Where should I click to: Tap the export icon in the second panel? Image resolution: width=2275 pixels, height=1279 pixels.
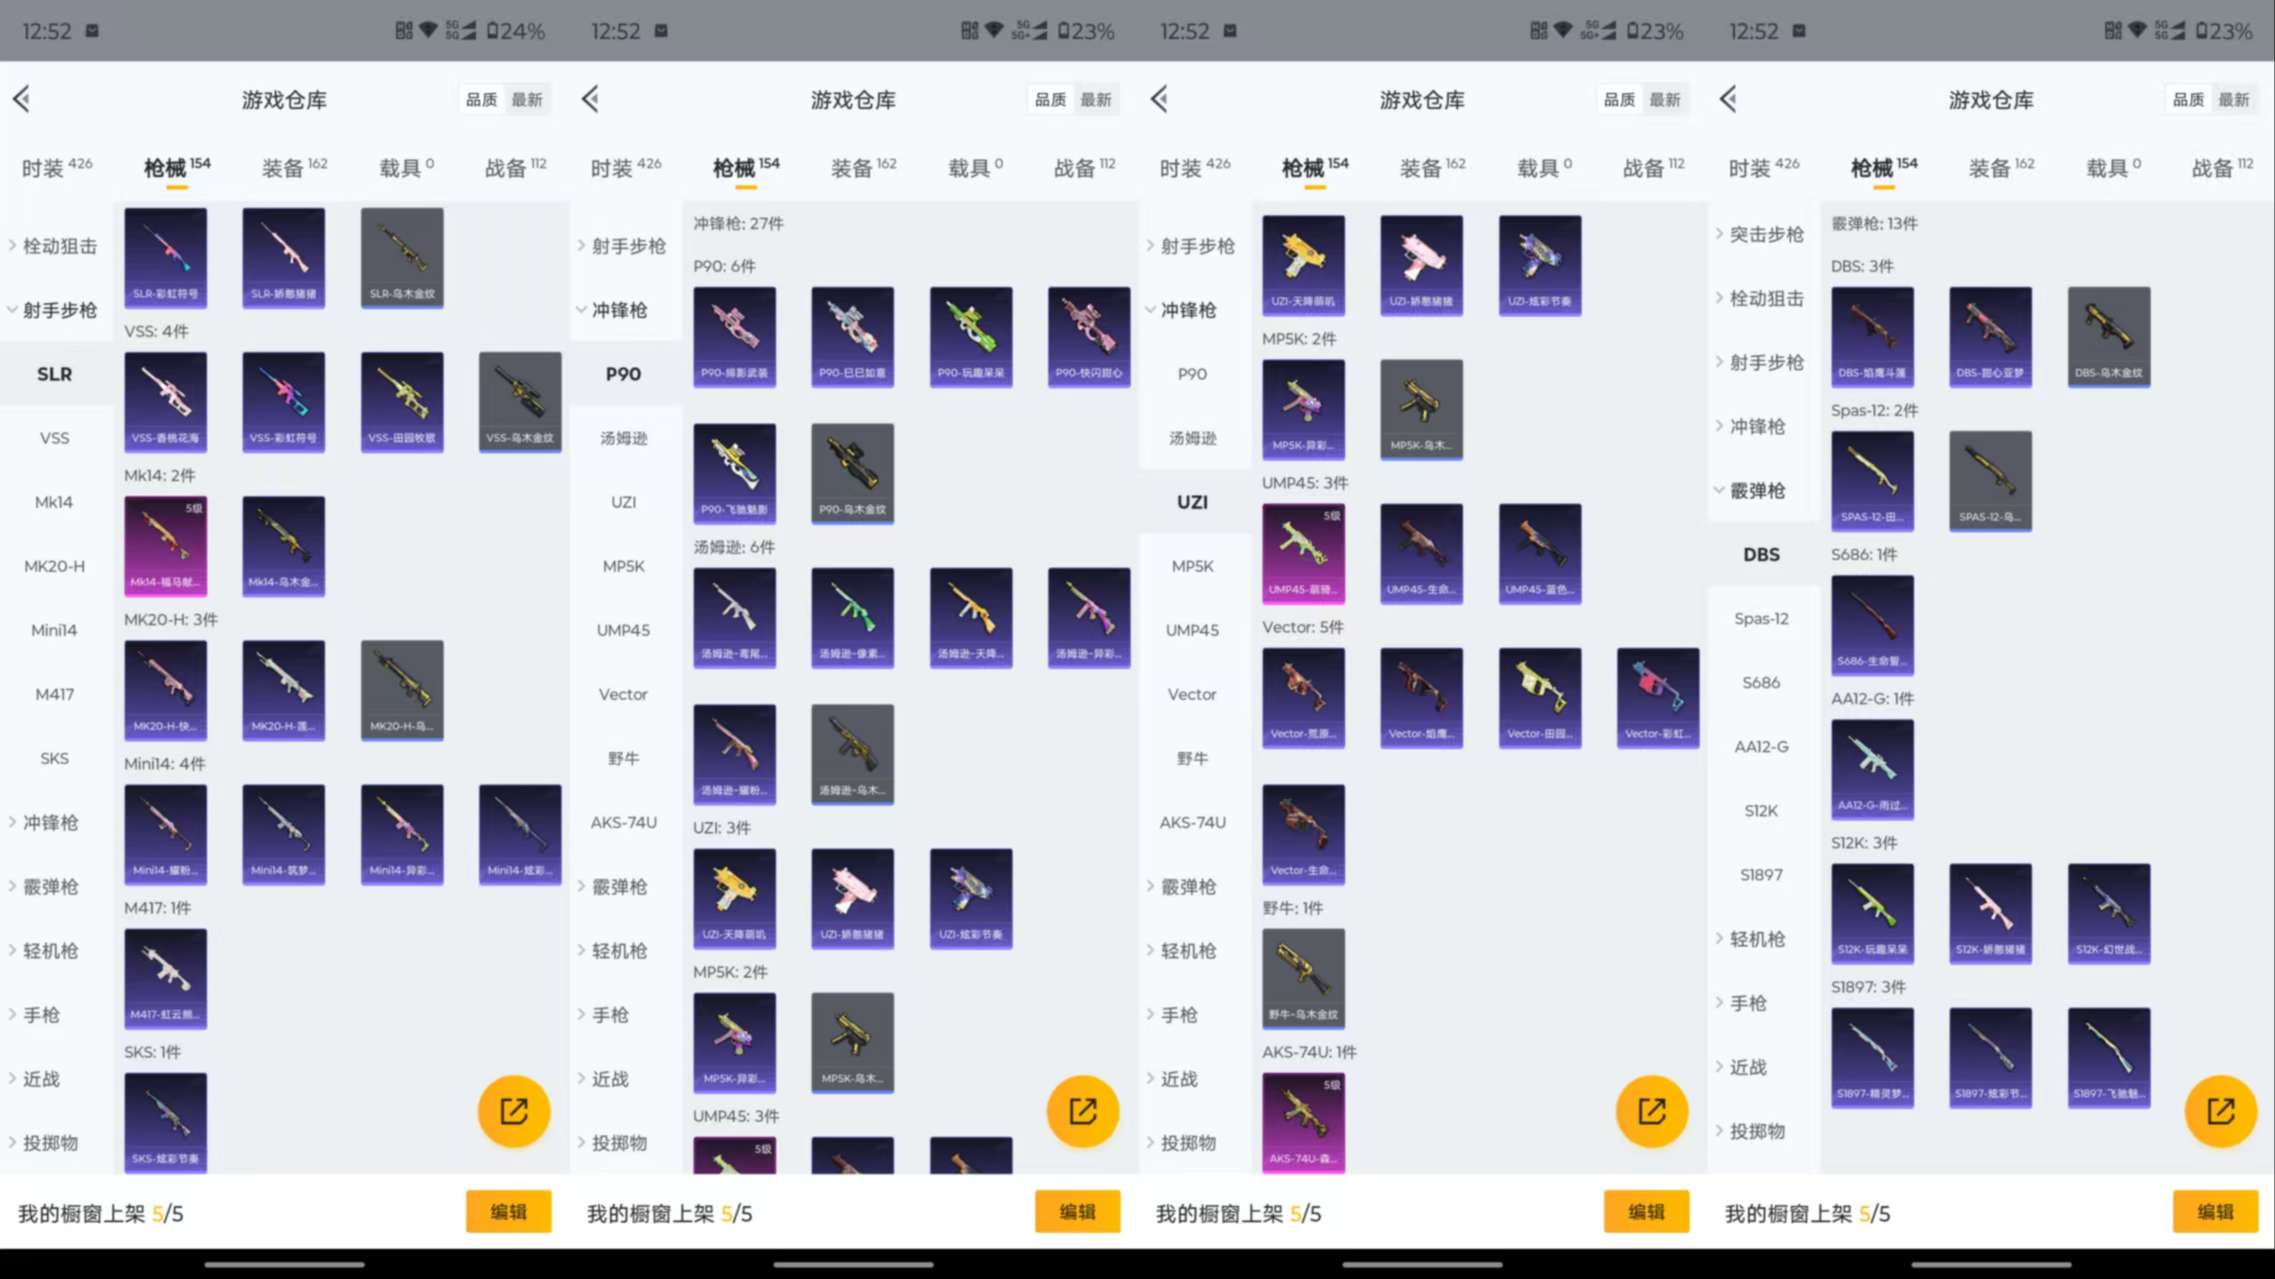pos(1082,1111)
